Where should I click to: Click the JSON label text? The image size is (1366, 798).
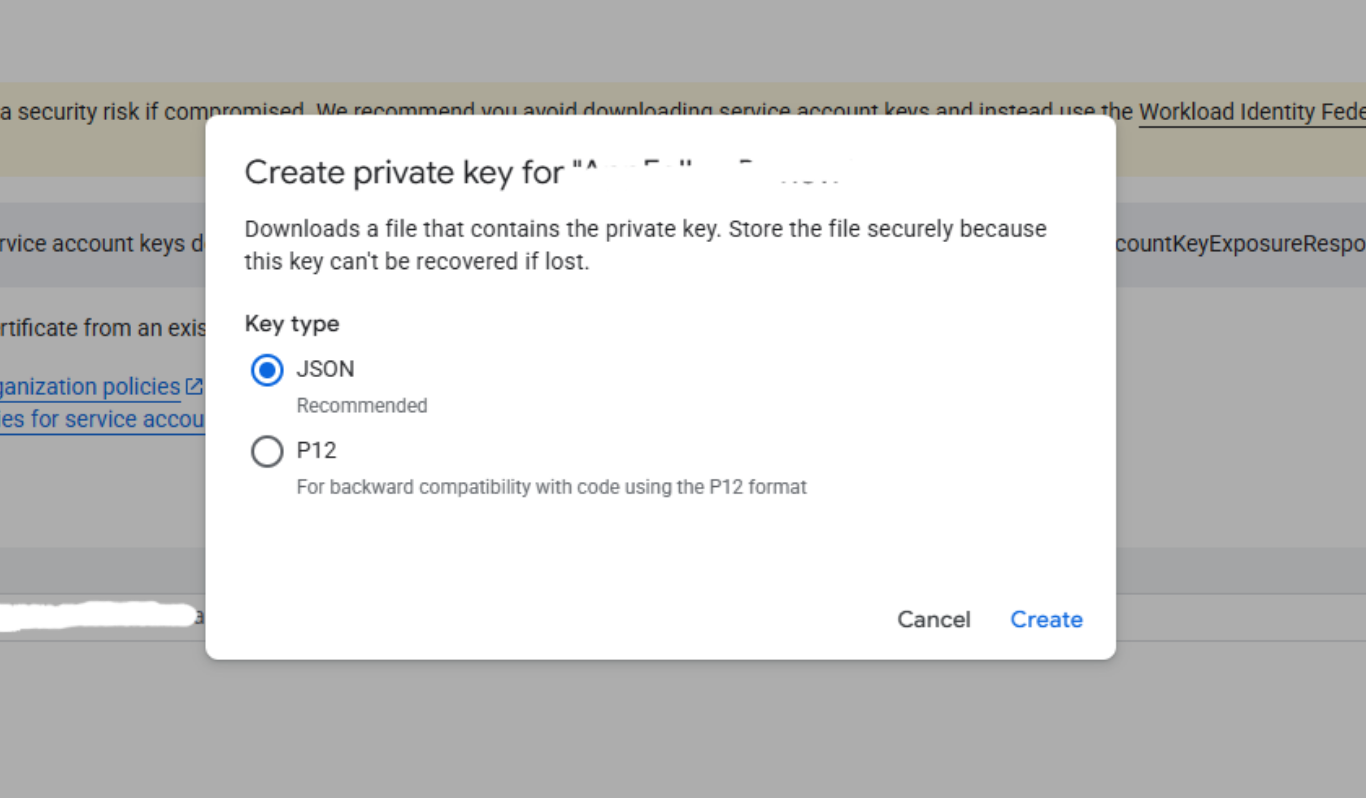pyautogui.click(x=325, y=369)
